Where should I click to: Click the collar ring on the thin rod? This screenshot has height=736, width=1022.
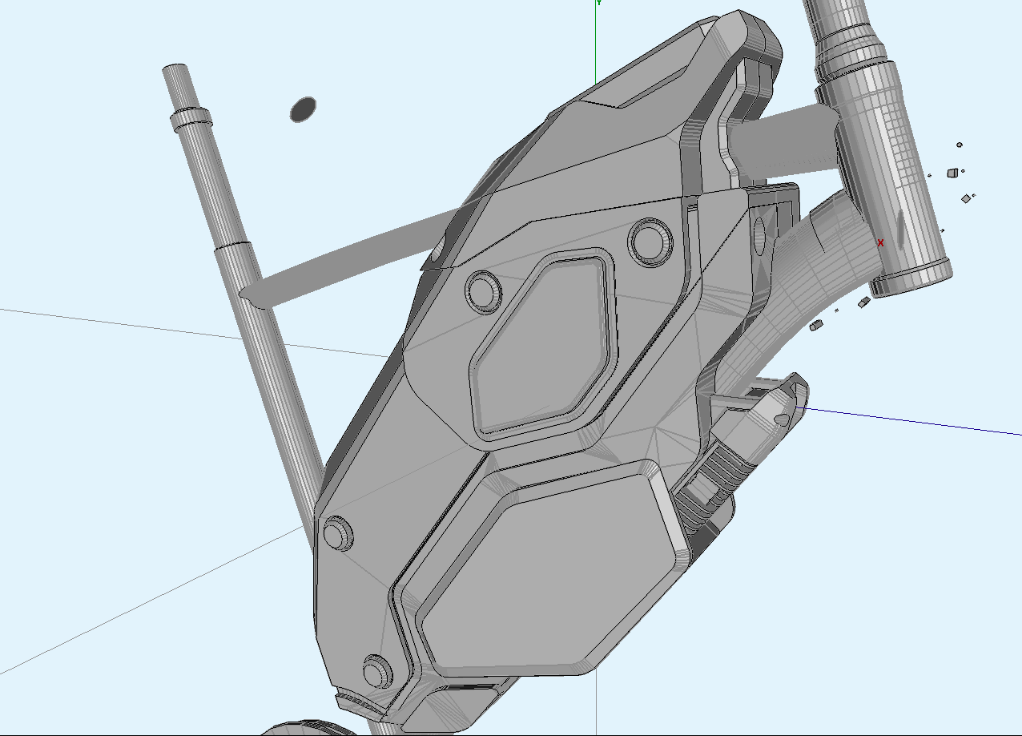coord(190,119)
